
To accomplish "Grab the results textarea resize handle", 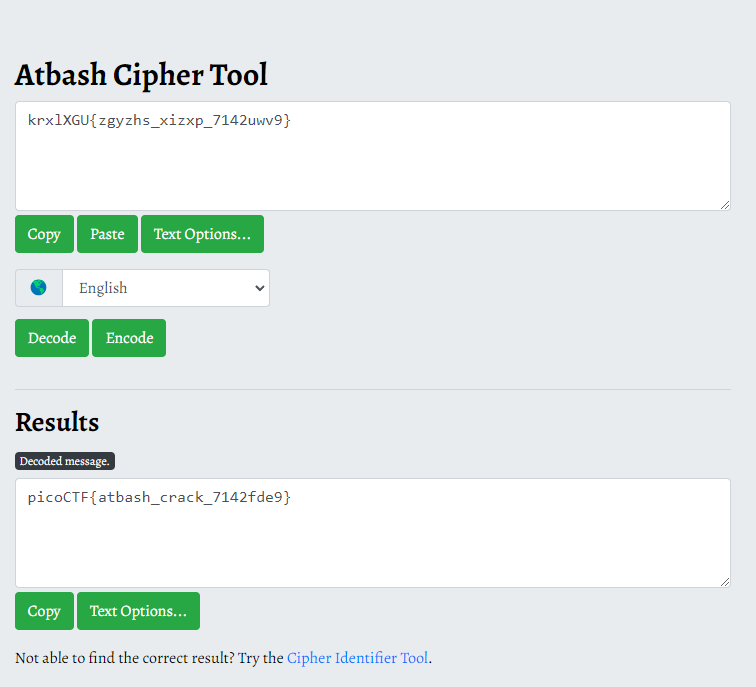I will [724, 581].
